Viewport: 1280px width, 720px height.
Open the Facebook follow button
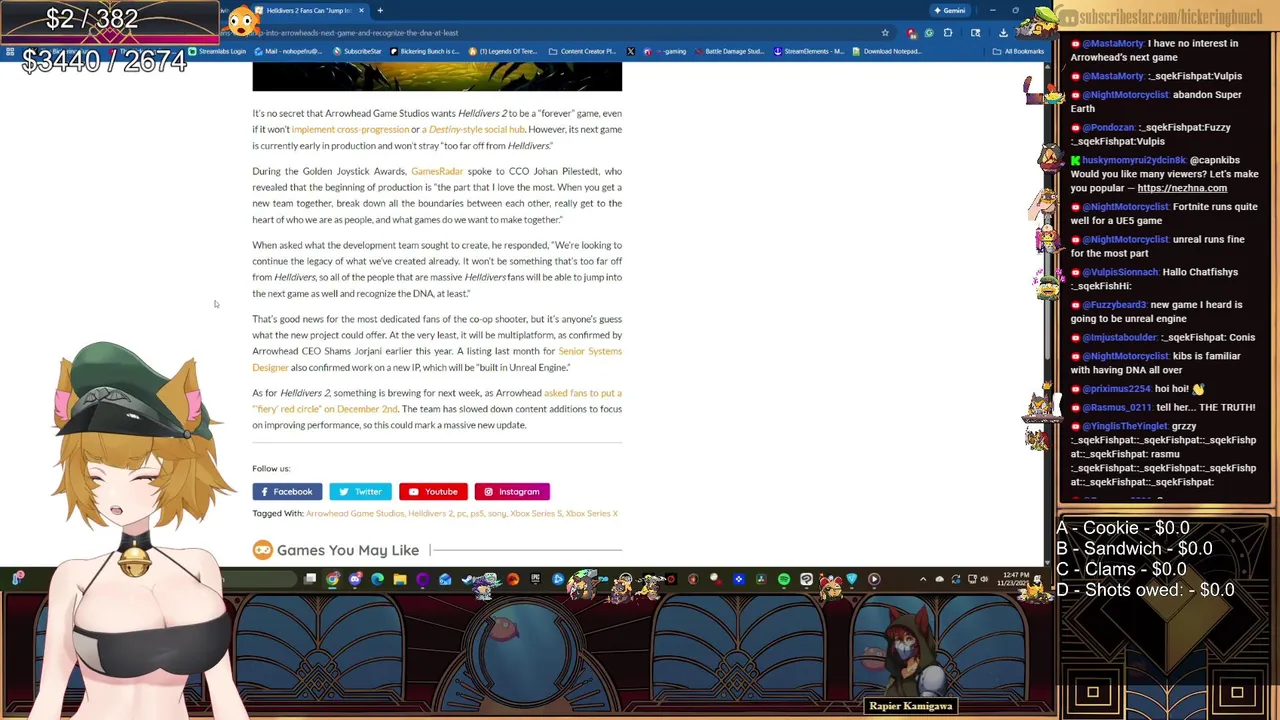click(287, 491)
